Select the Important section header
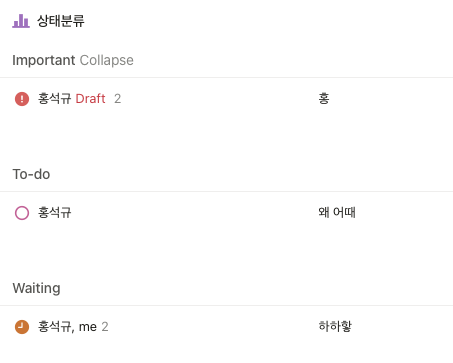The image size is (453, 363). tap(44, 60)
